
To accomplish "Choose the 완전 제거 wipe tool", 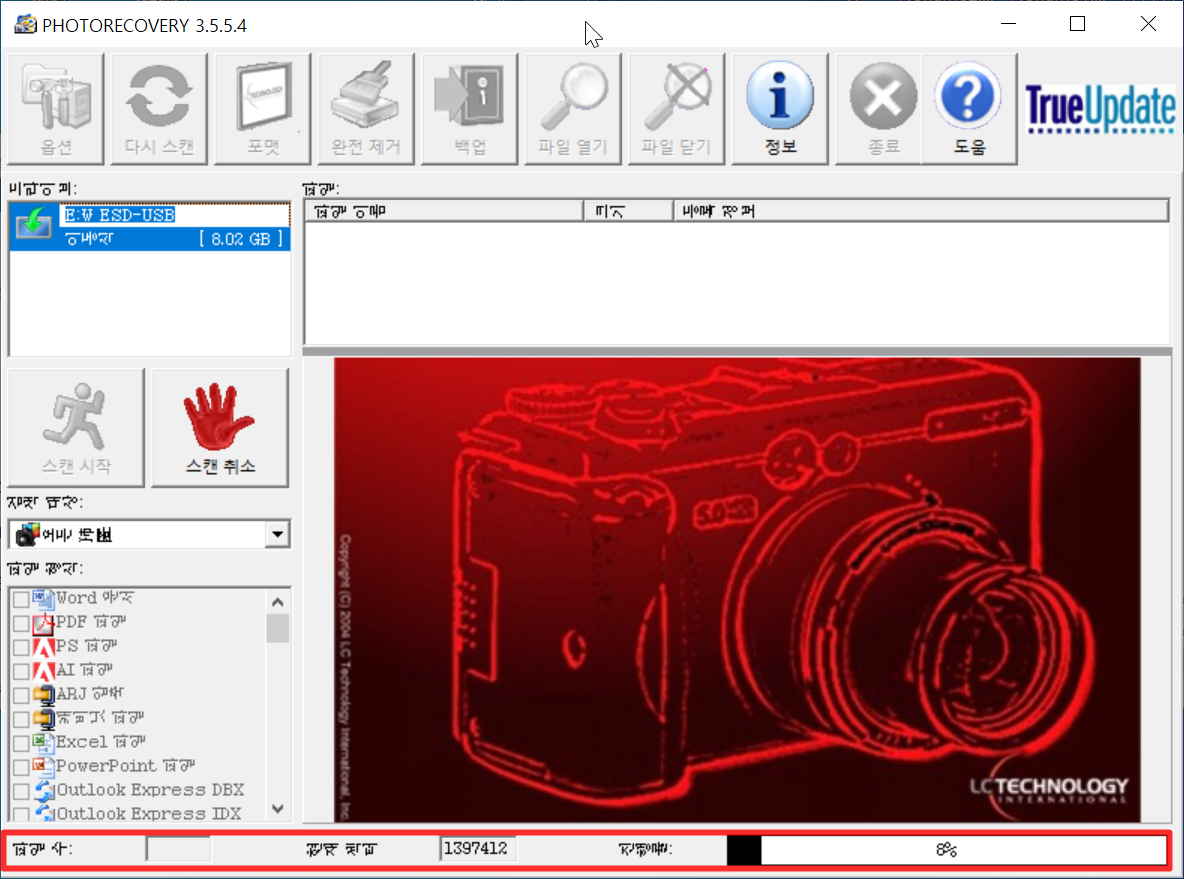I will 366,108.
